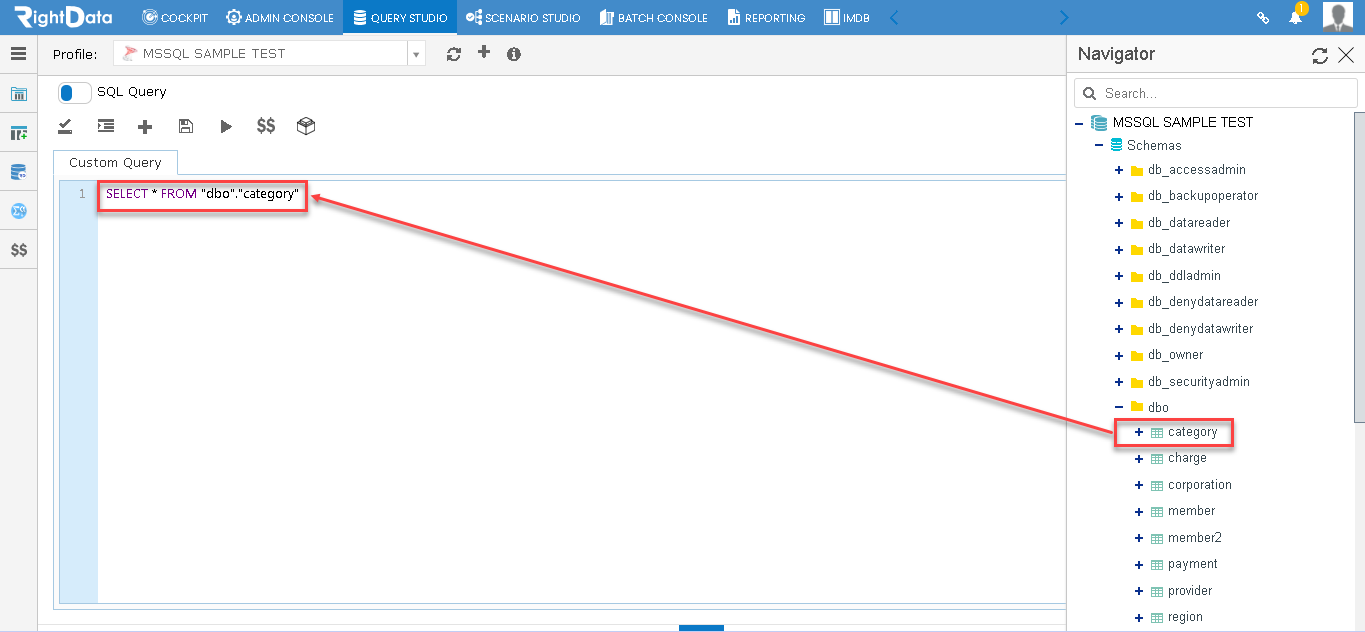The width and height of the screenshot is (1365, 632).
Task: Select the corporation table
Action: (1199, 485)
